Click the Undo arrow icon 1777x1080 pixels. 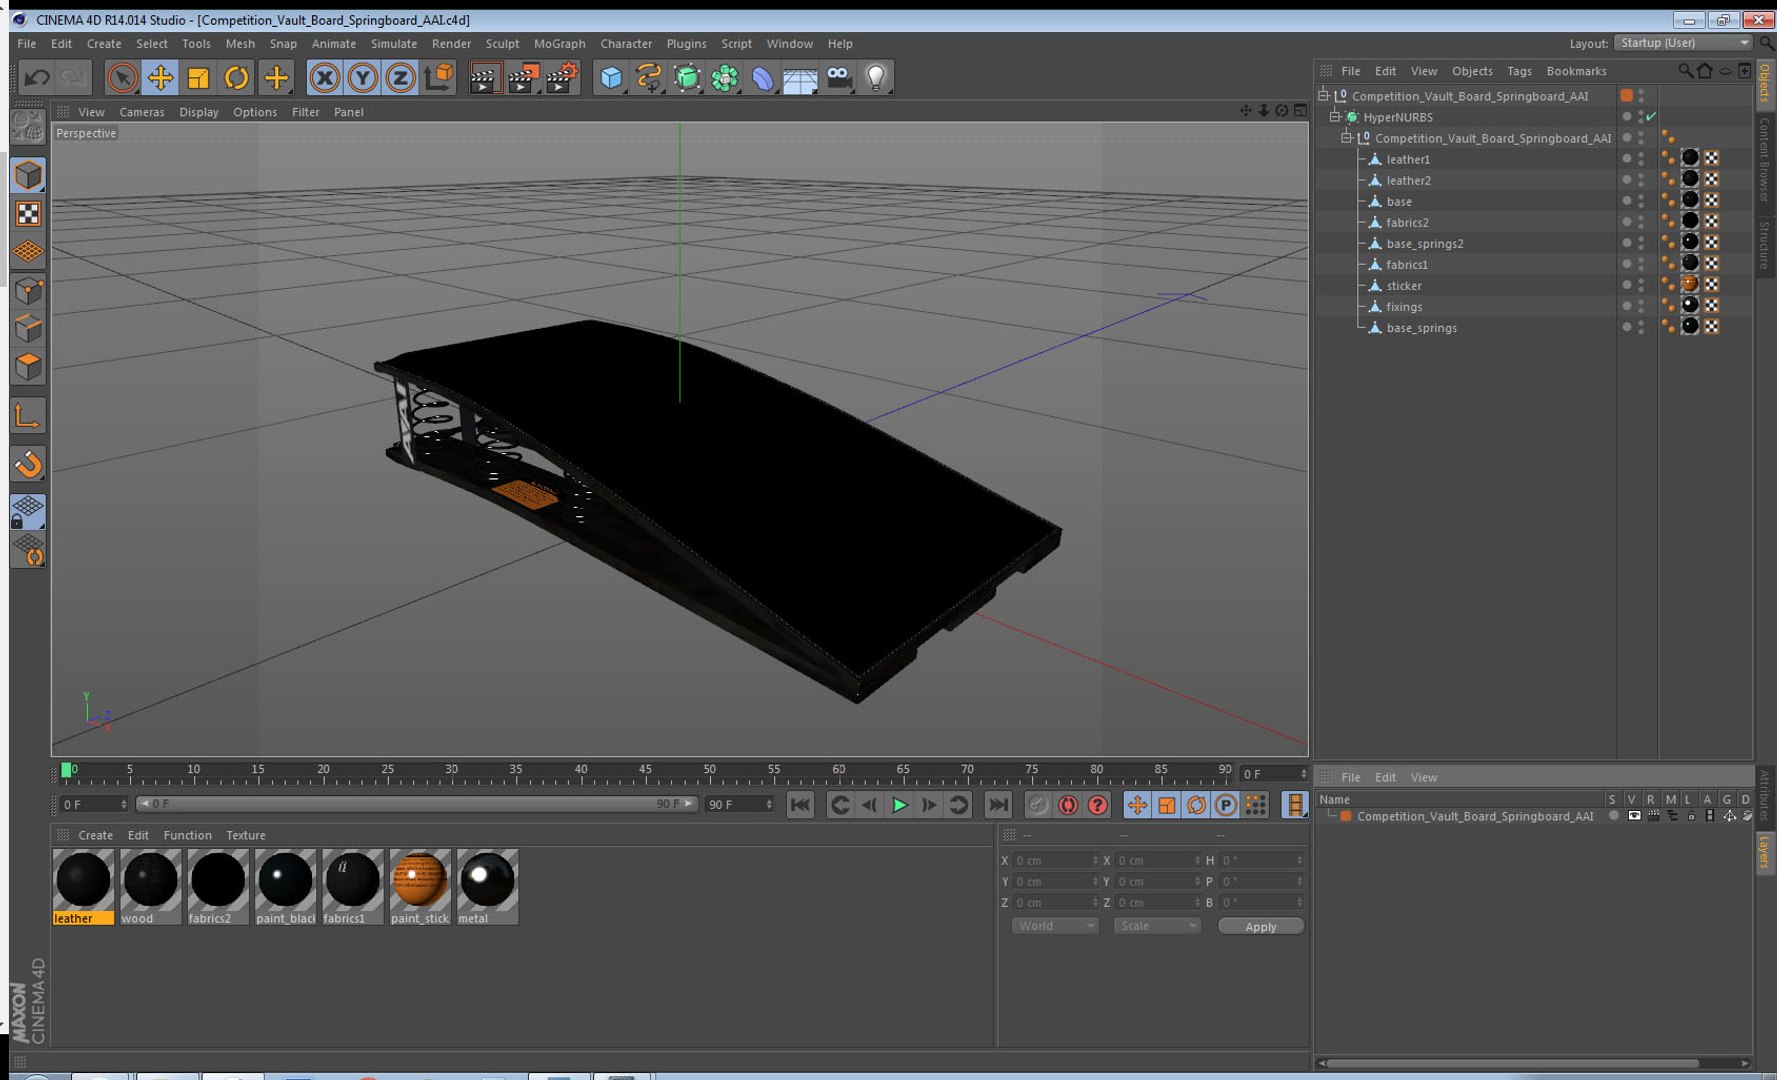tap(37, 78)
